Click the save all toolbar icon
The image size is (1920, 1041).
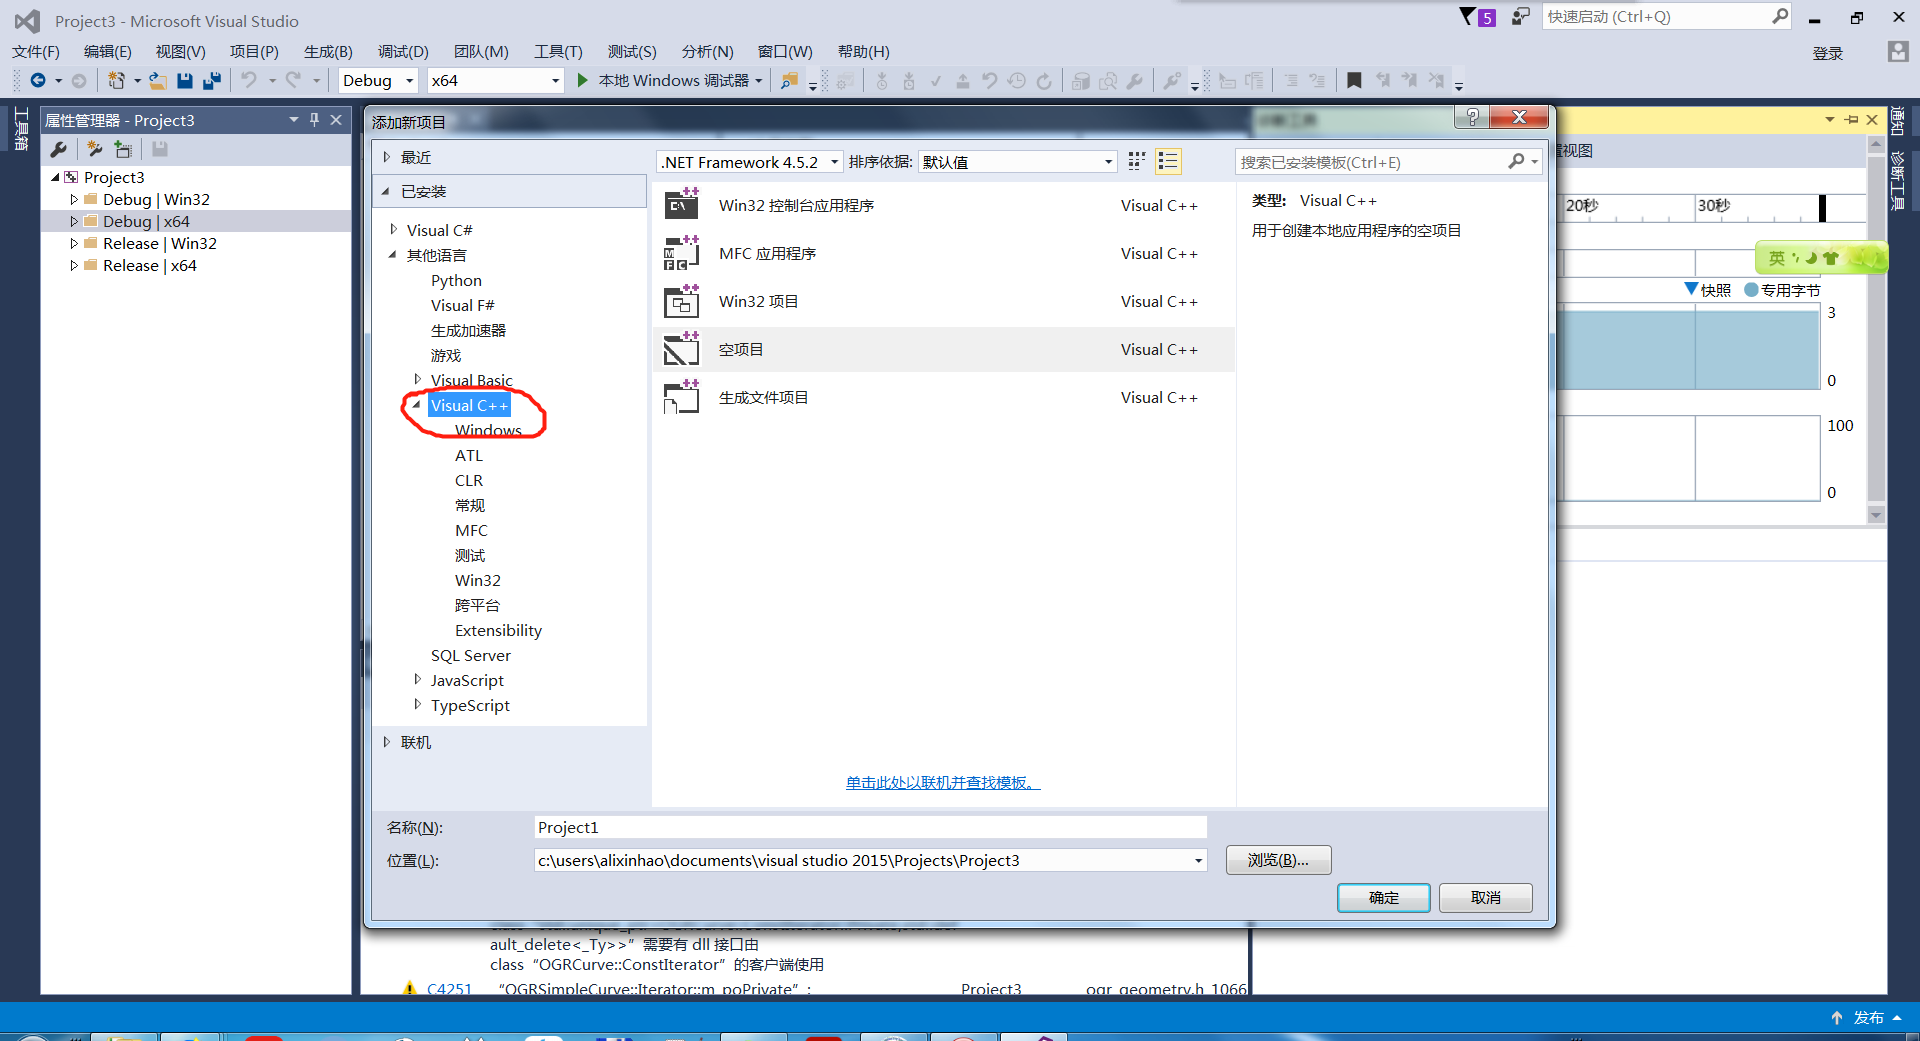[211, 81]
